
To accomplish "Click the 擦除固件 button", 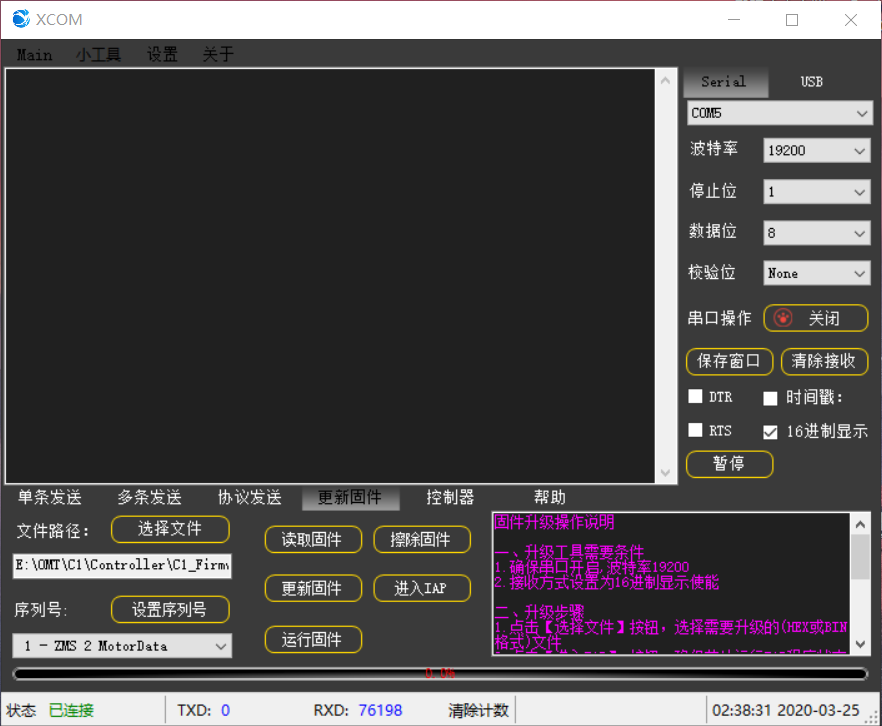I will click(422, 540).
